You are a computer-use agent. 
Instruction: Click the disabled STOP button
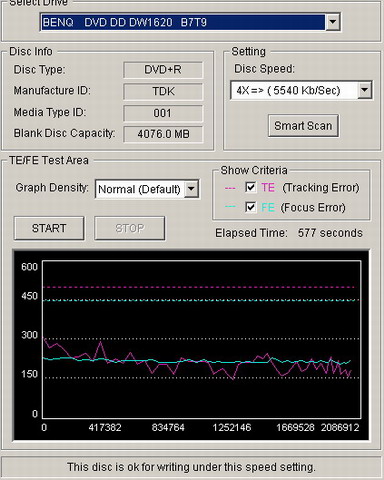130,228
